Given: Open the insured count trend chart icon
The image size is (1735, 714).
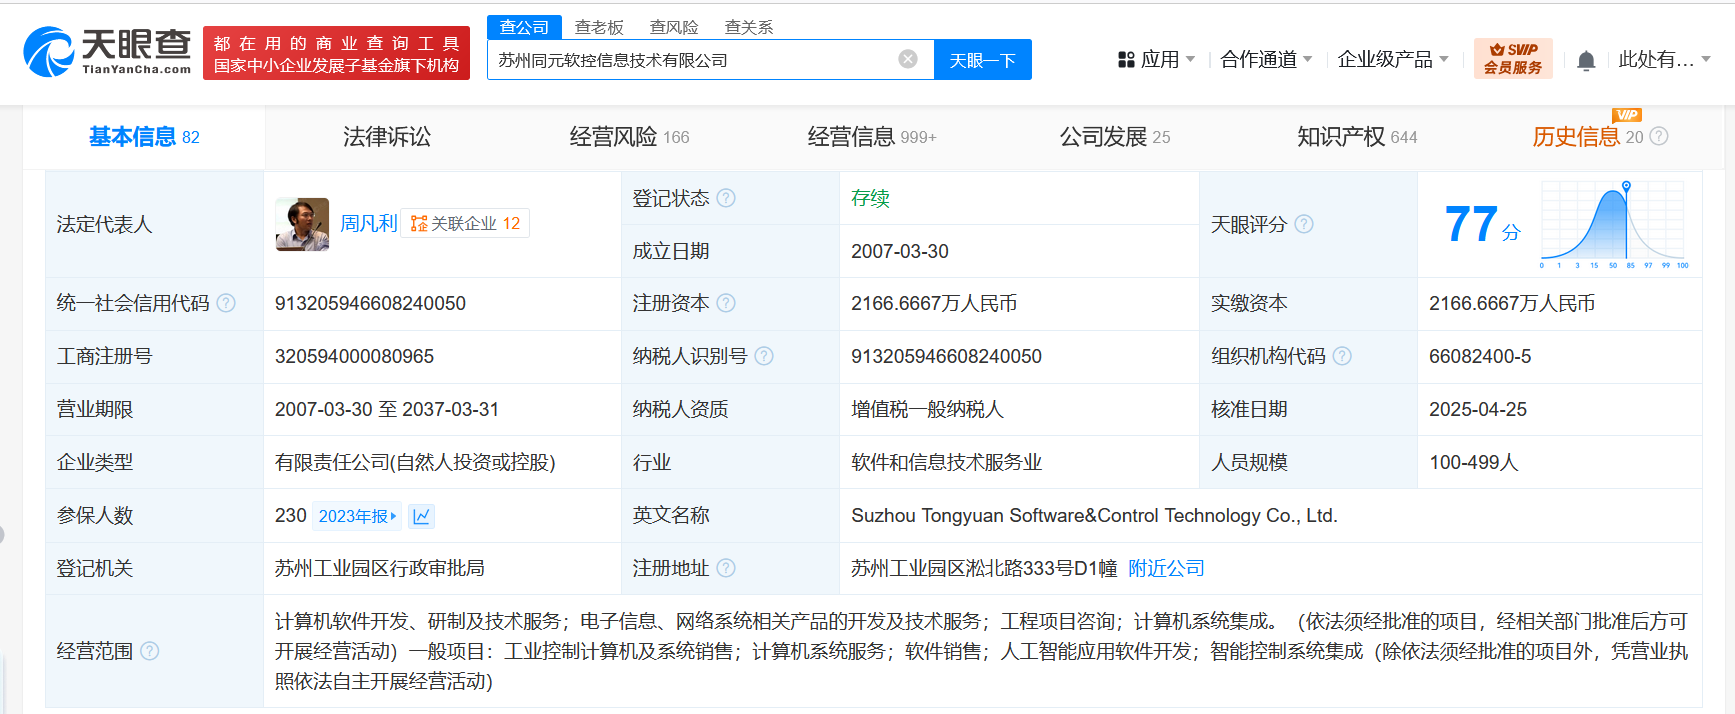Looking at the screenshot, I should click(421, 516).
